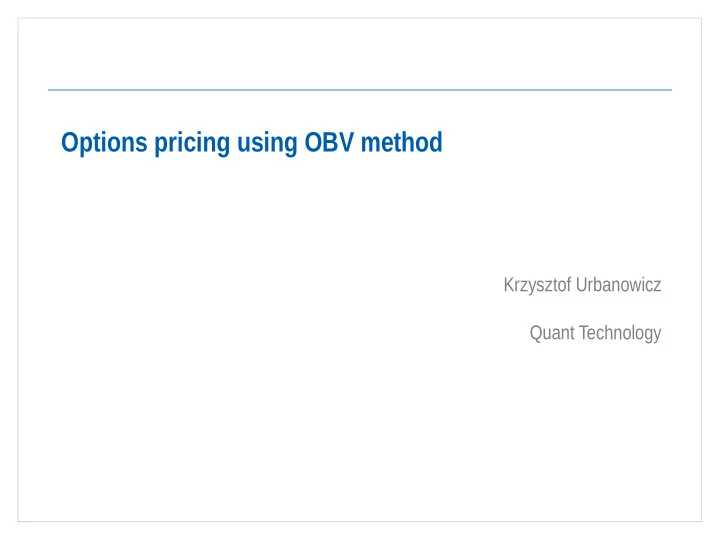Click the word 'method' in the heading
Image resolution: width=720 pixels, height=540 pixels.
click(402, 142)
